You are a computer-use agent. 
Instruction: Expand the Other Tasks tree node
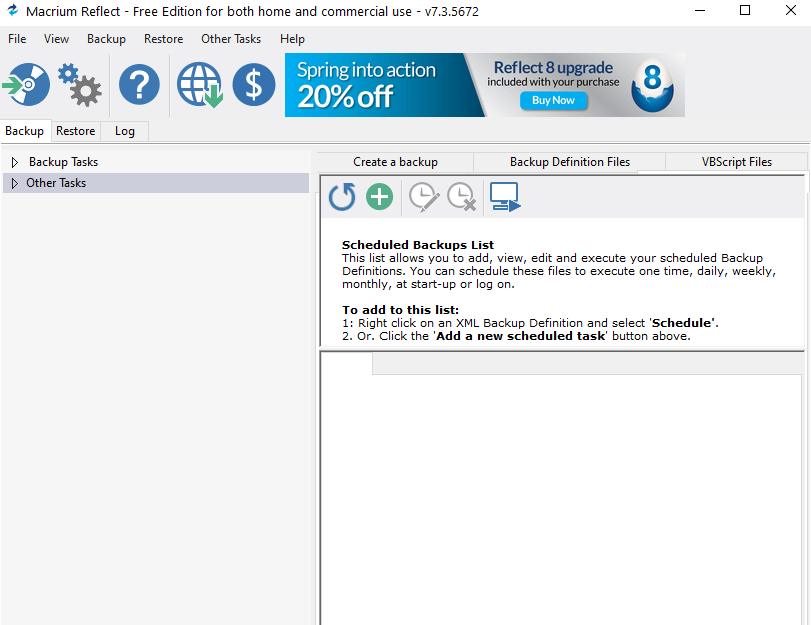pos(14,183)
